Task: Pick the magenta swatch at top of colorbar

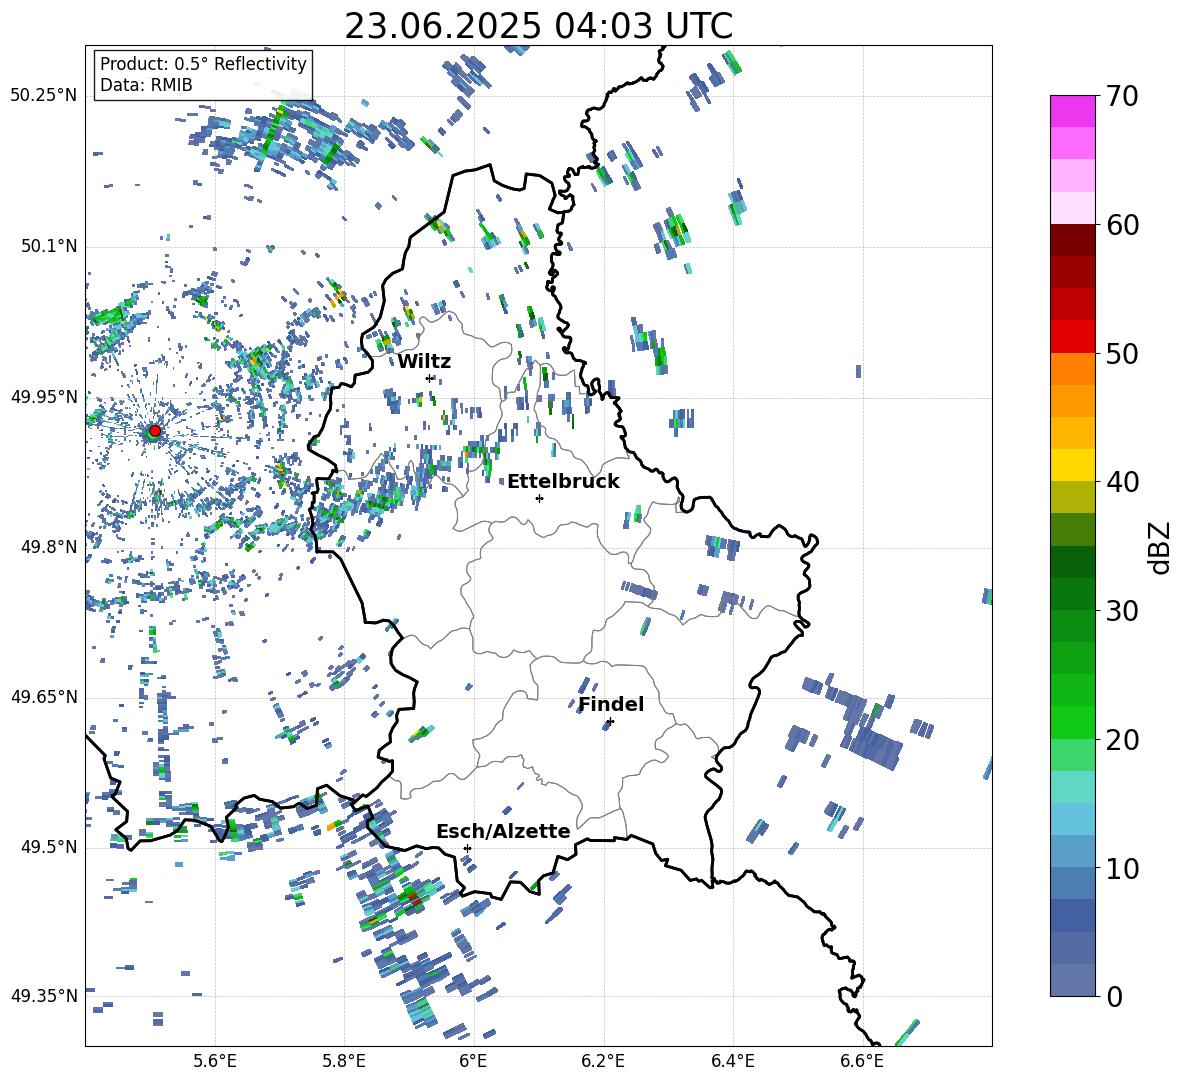Action: coord(1072,111)
